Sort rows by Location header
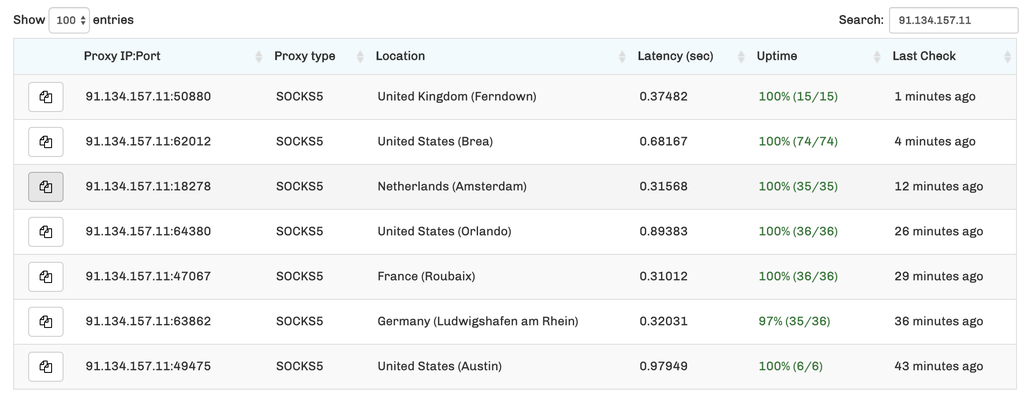Viewport: 1024px width, 402px height. (400, 56)
